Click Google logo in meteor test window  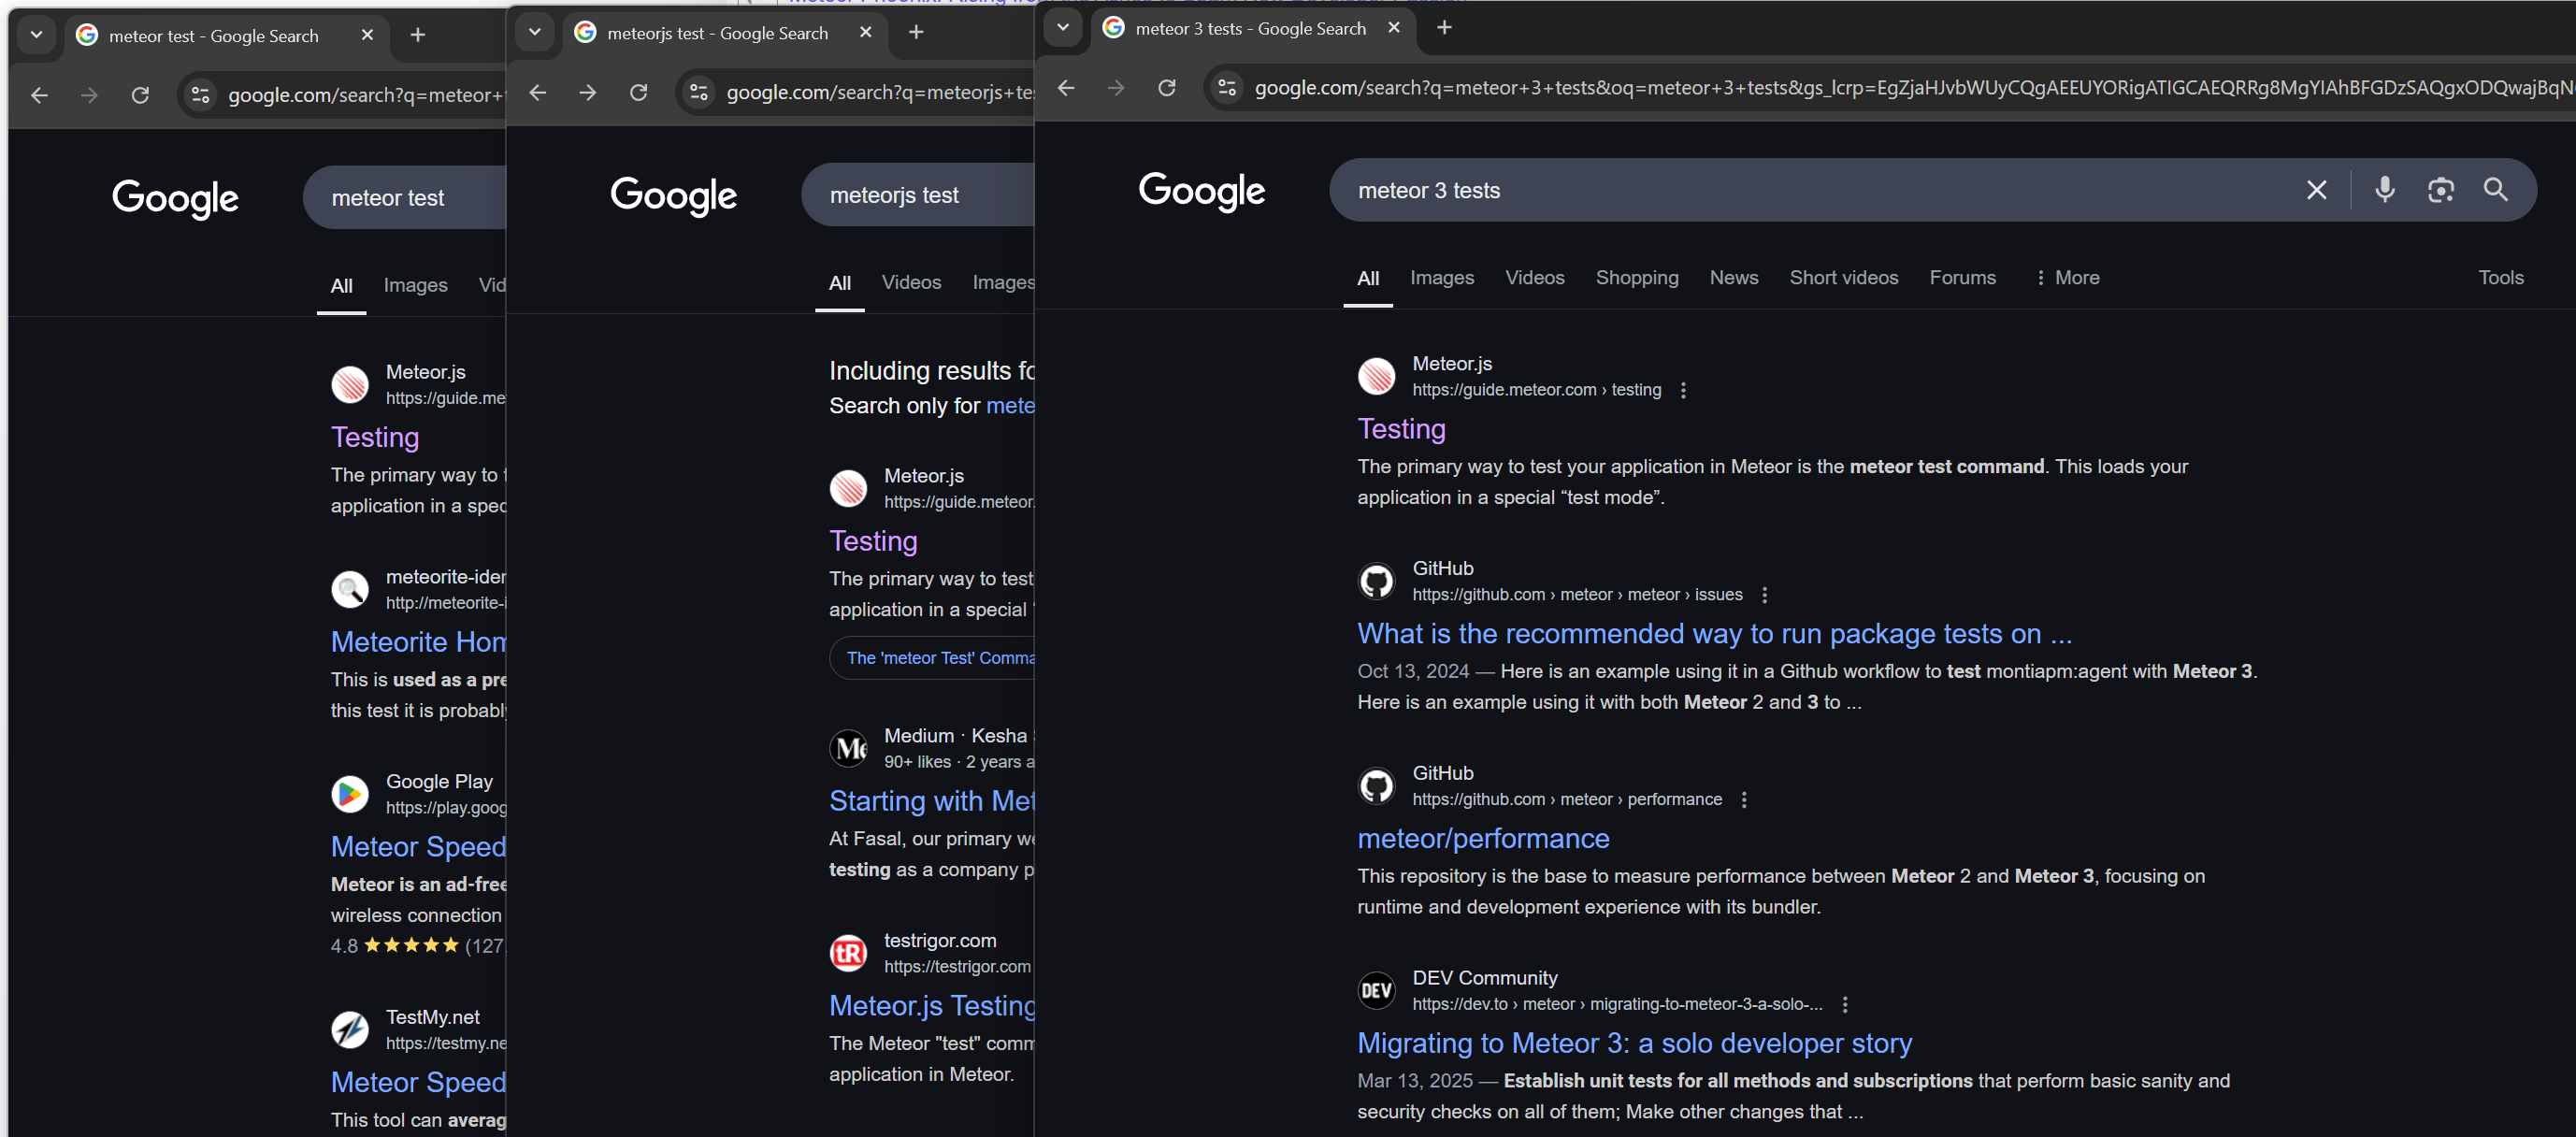click(x=175, y=198)
